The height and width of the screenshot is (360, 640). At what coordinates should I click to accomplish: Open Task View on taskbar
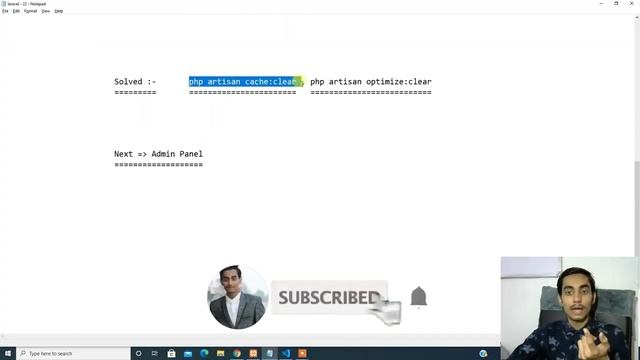tap(155, 353)
